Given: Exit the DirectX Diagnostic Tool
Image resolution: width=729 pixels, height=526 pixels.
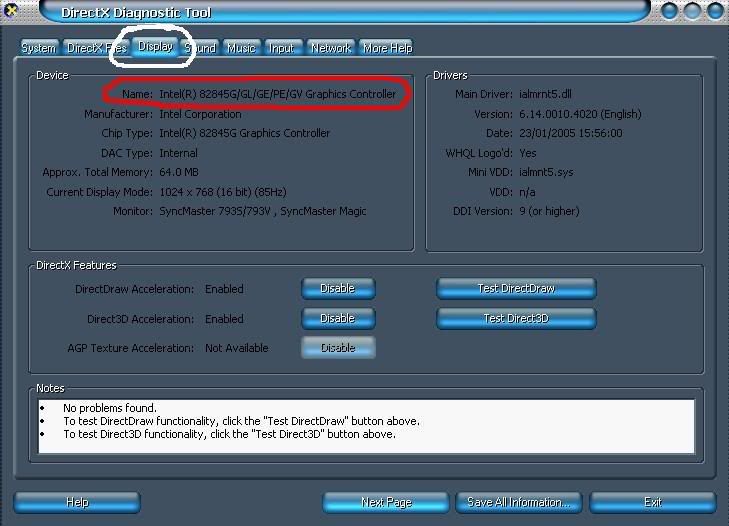Looking at the screenshot, I should tap(653, 502).
